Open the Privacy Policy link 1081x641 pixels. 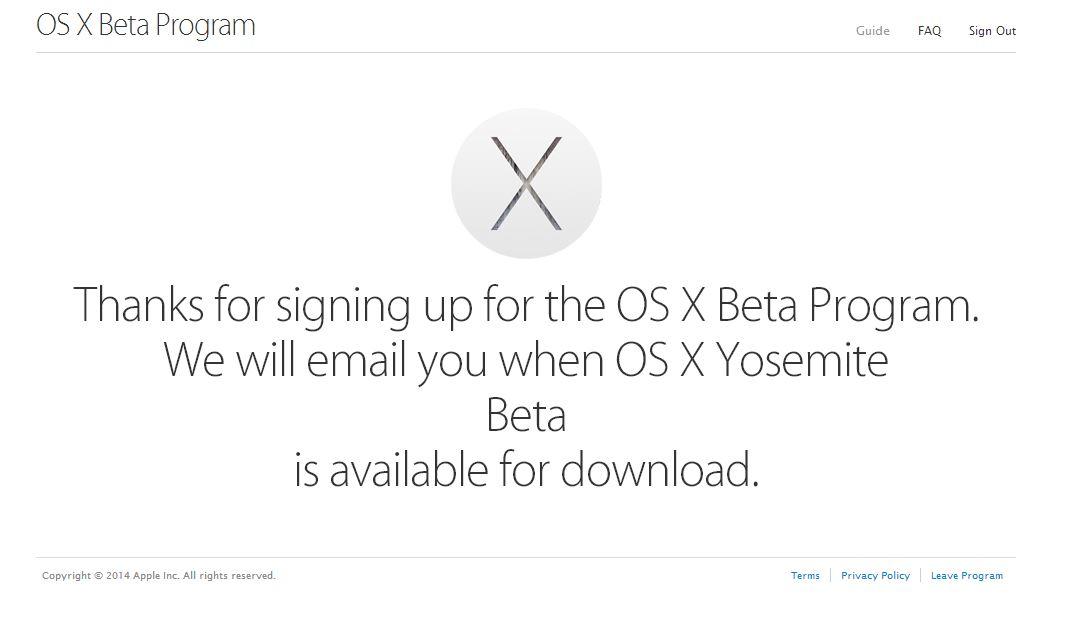[876, 576]
